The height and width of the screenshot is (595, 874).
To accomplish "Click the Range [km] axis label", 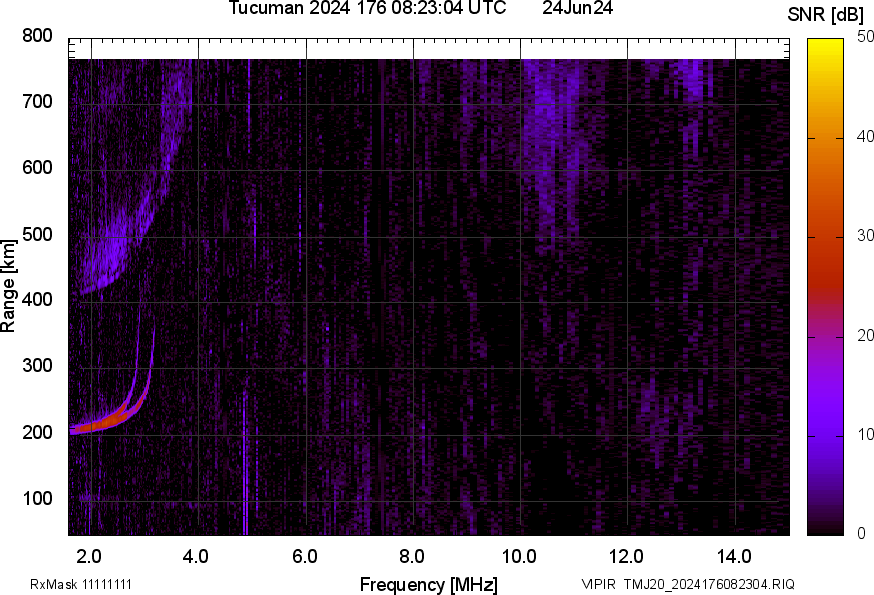I will click(9, 286).
